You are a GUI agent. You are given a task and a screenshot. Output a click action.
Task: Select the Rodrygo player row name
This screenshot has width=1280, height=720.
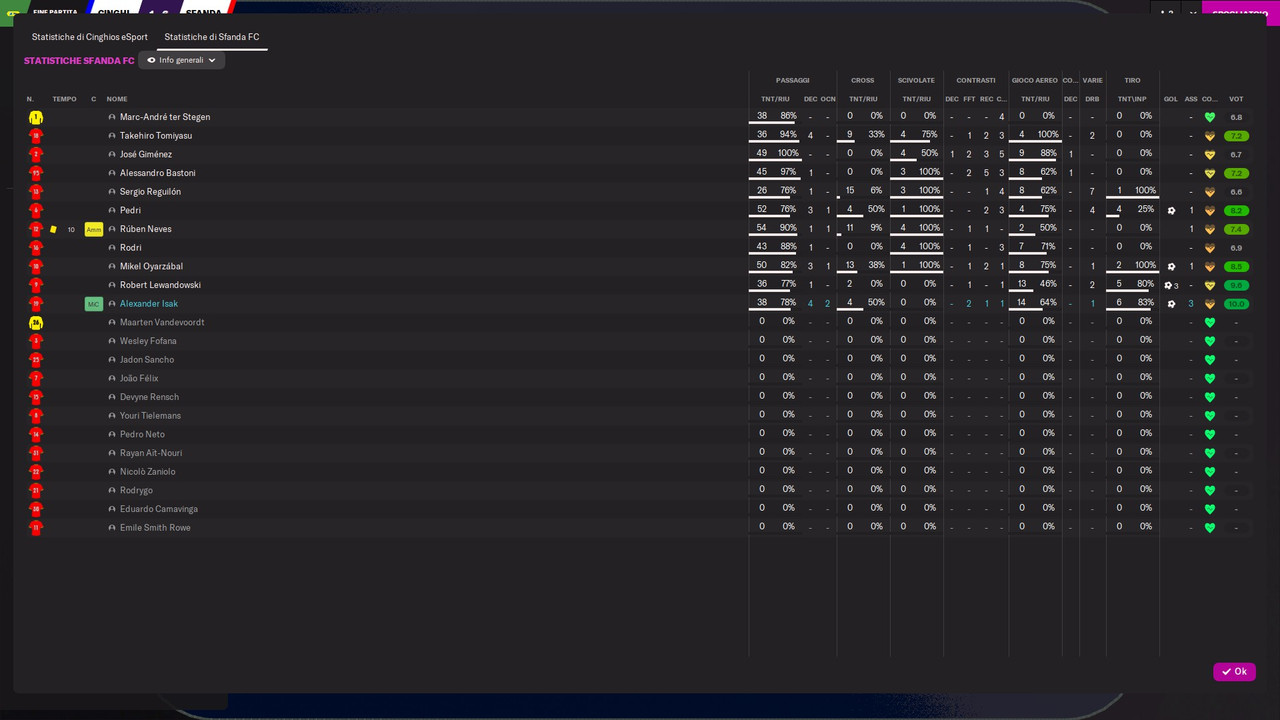point(136,491)
